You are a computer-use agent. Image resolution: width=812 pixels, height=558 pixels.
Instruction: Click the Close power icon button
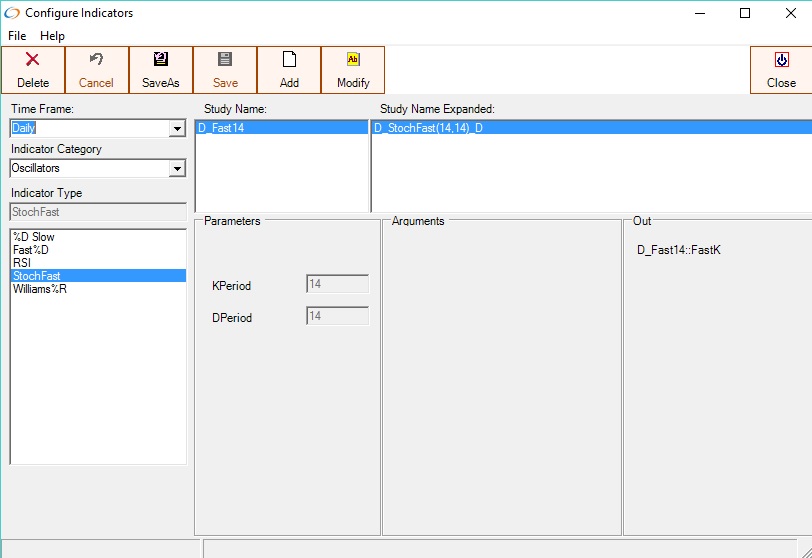pos(781,60)
